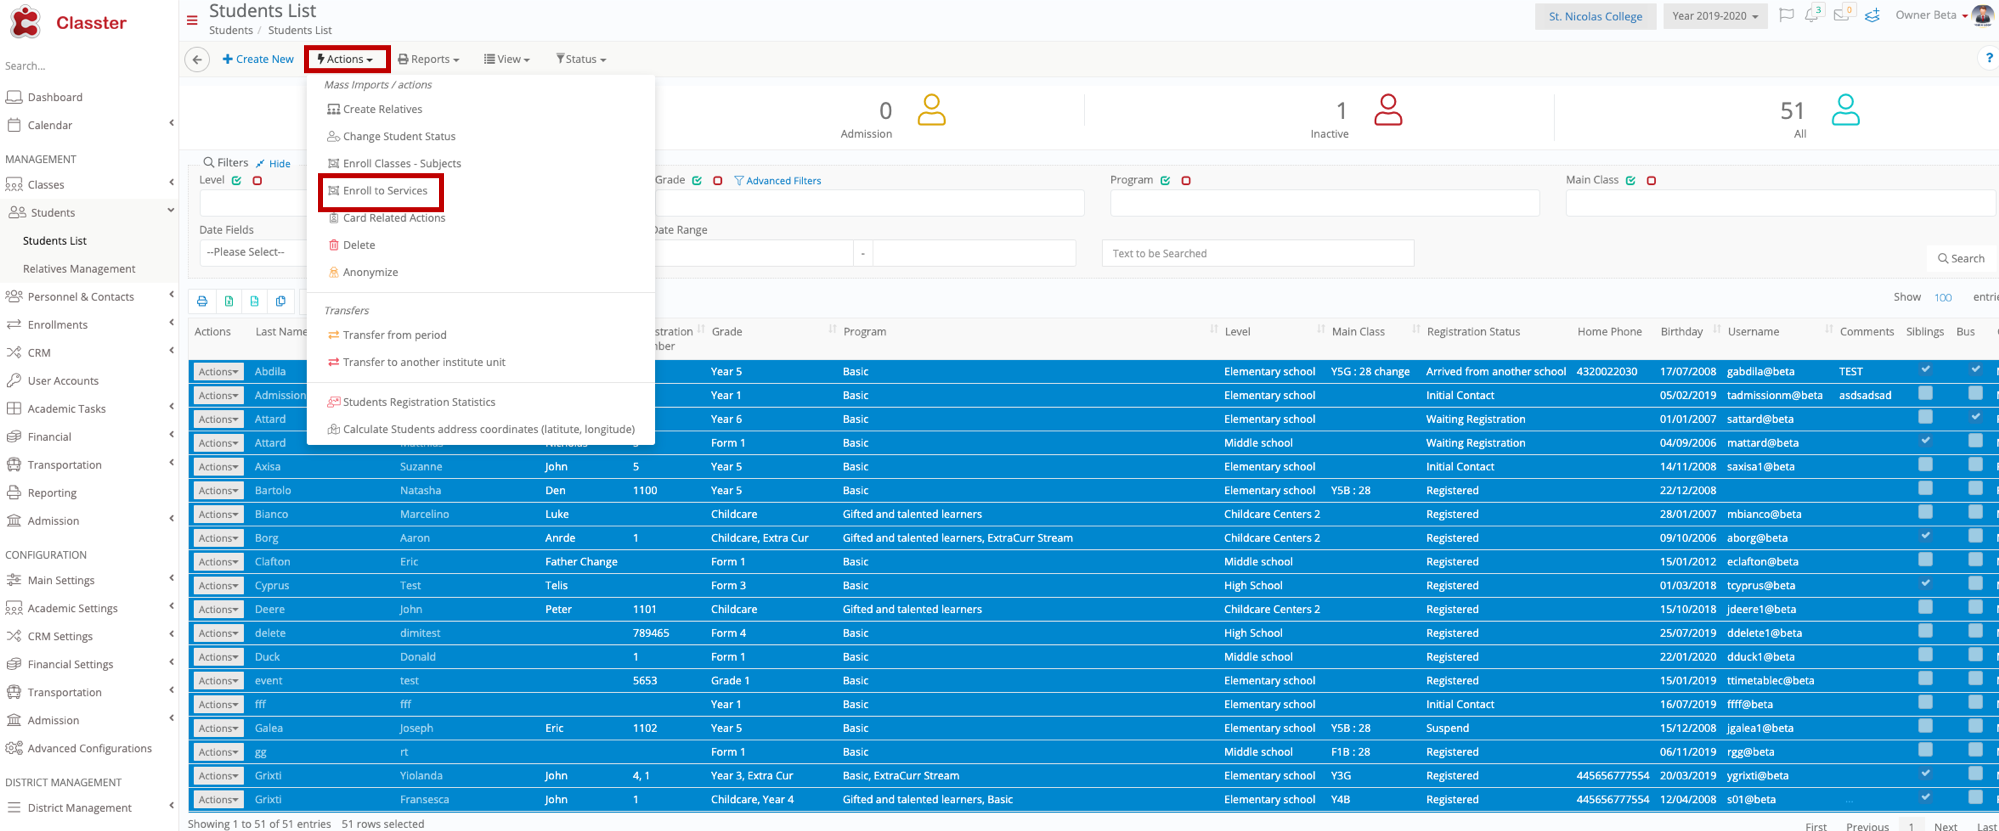Toggle Siblings checkbox for Abdila row
This screenshot has height=831, width=1999.
point(1925,370)
